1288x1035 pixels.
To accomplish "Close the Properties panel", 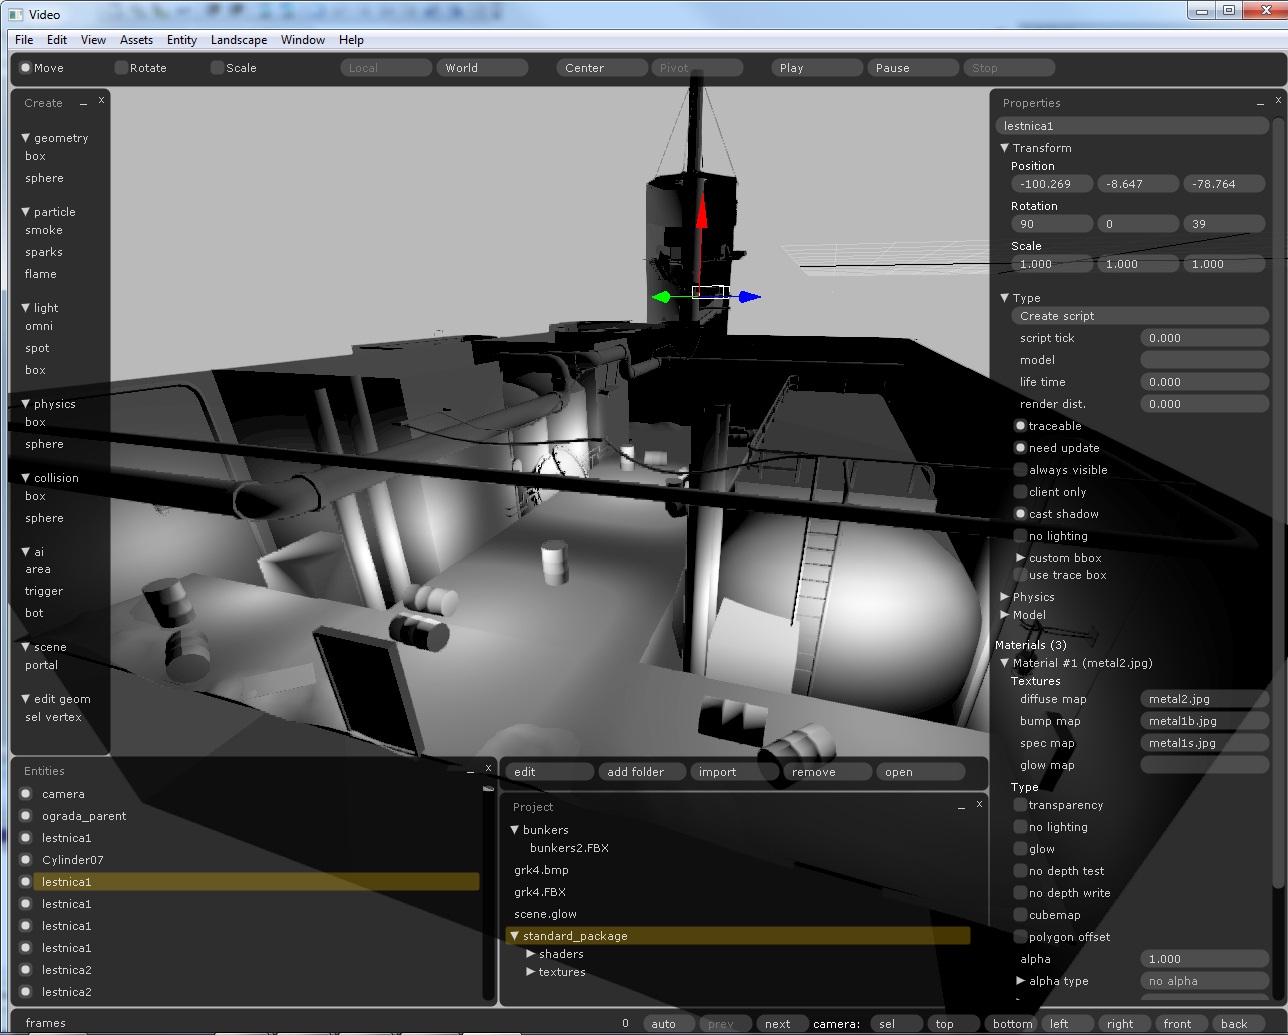I will [x=1278, y=100].
